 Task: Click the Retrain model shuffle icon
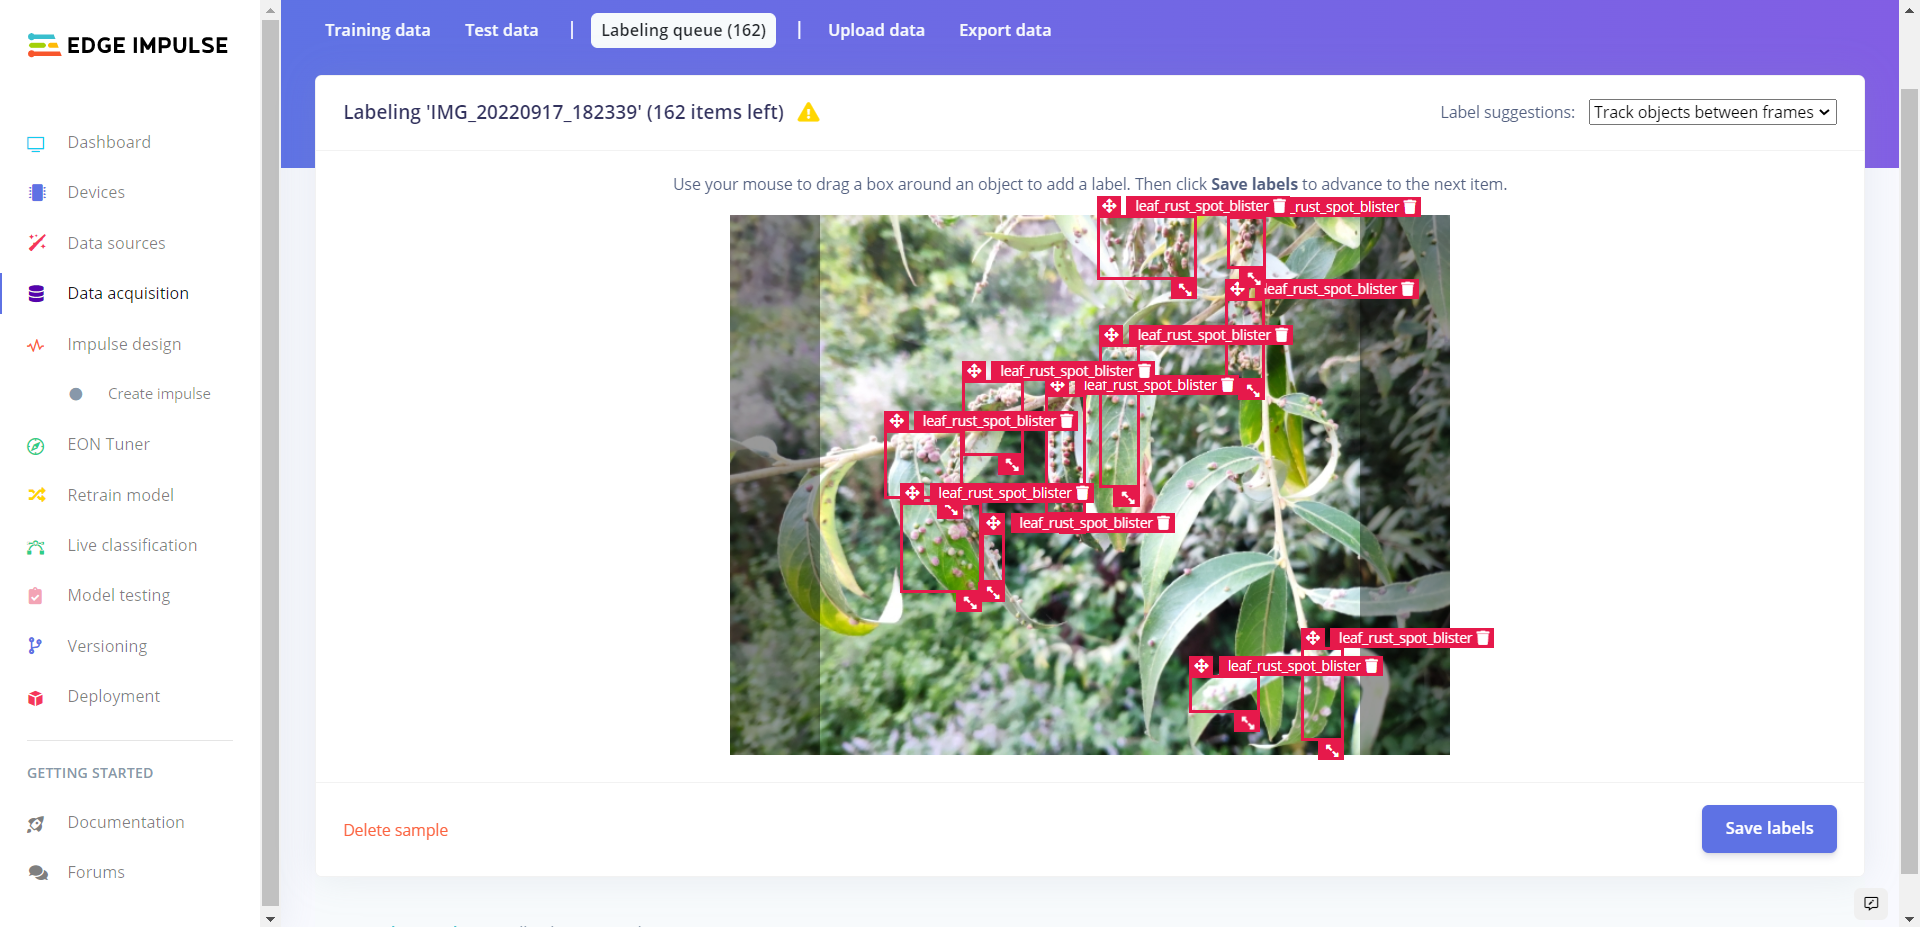click(x=37, y=495)
